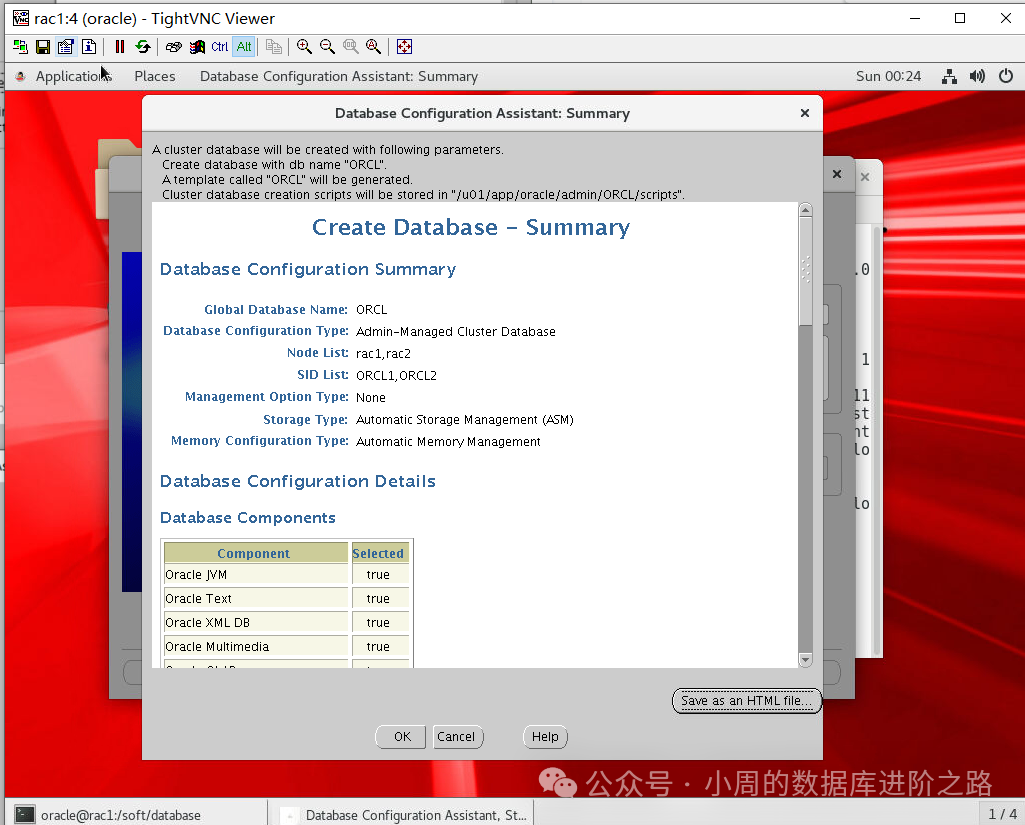Open the volume control icon

977,76
